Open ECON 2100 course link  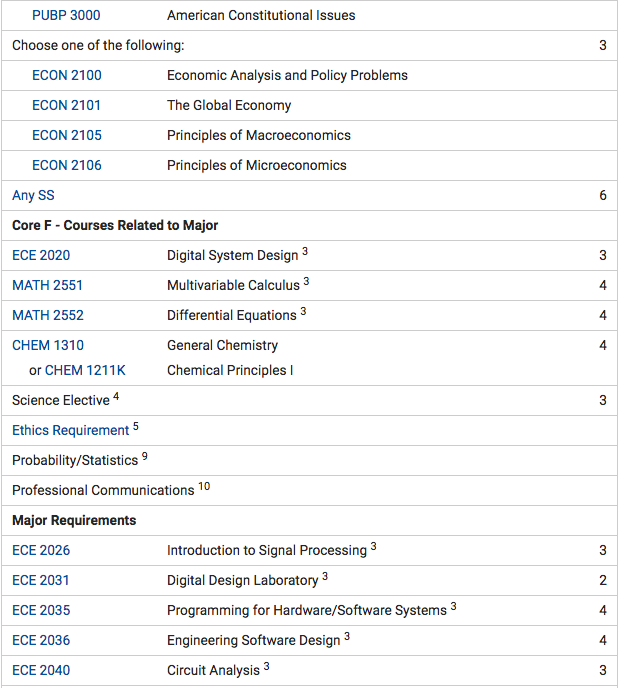[x=67, y=75]
